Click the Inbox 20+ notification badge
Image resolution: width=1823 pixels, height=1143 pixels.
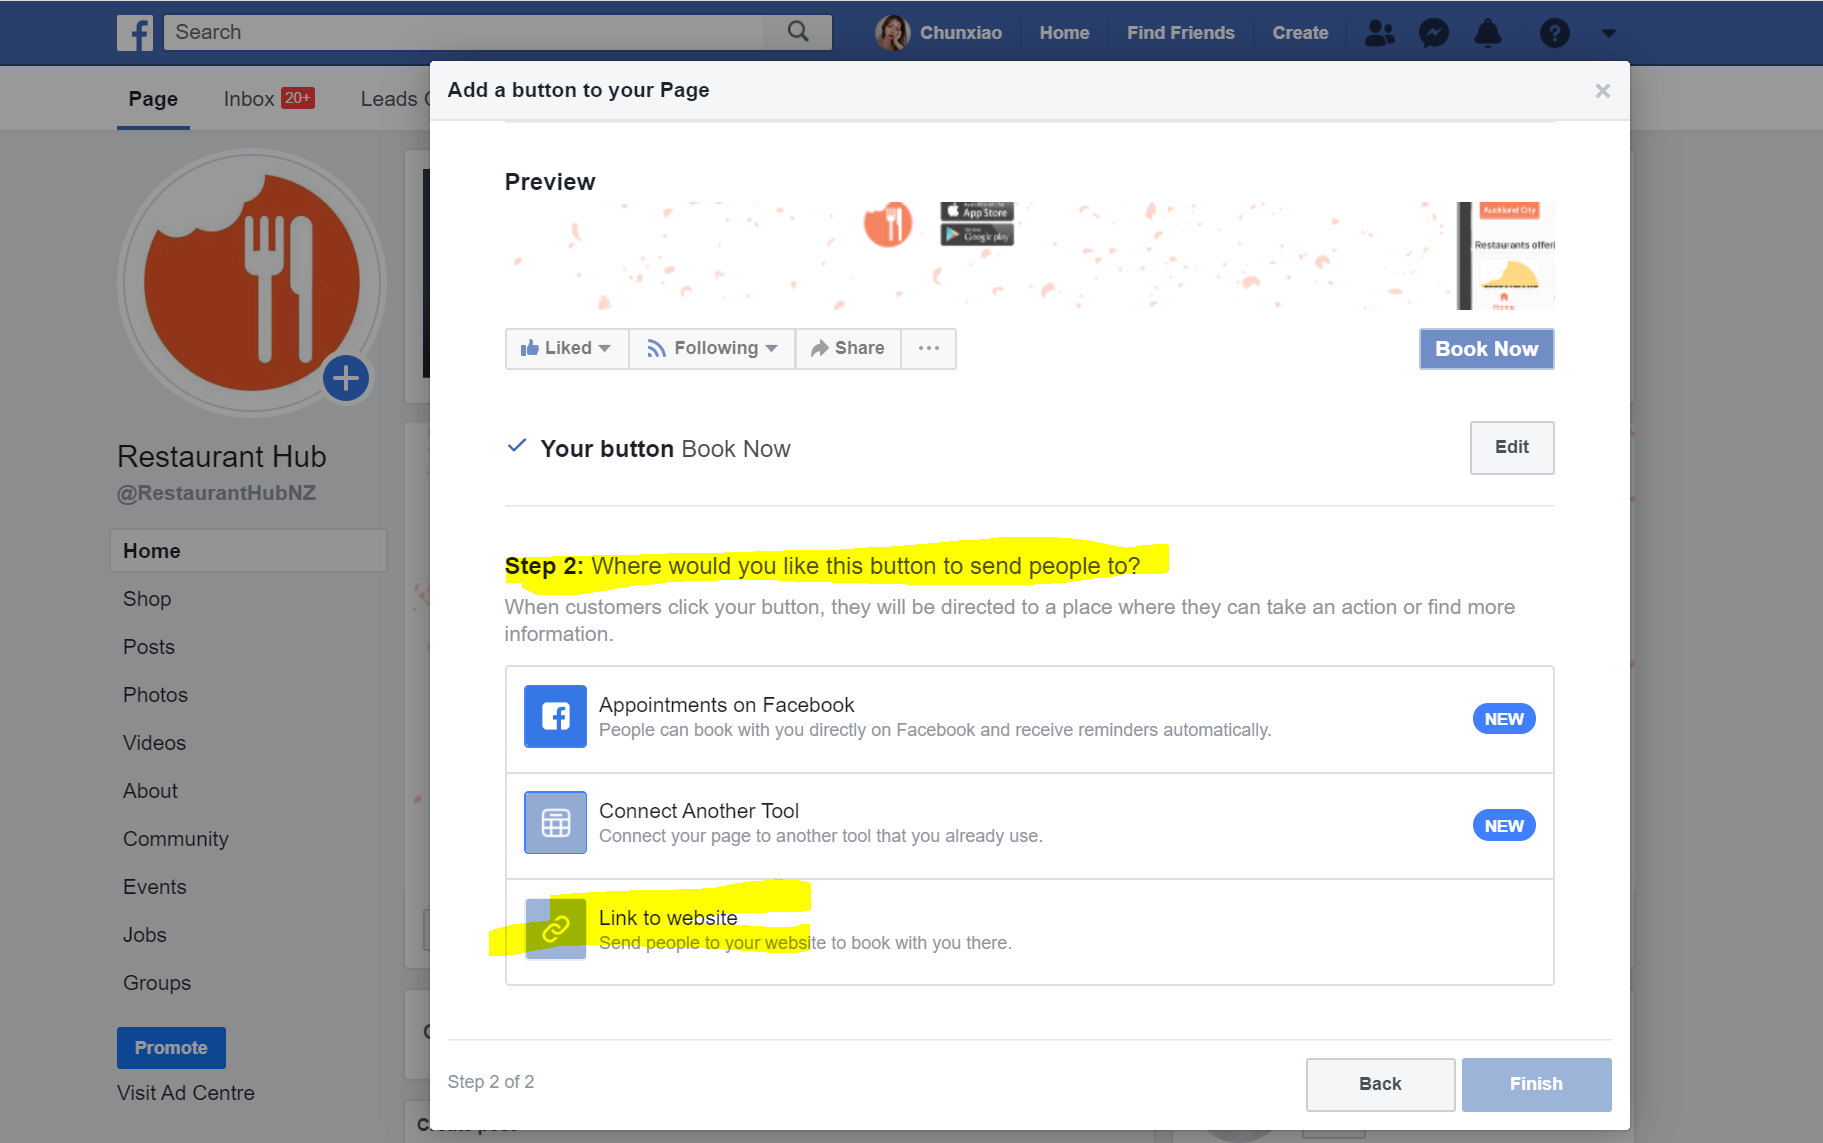pyautogui.click(x=298, y=98)
